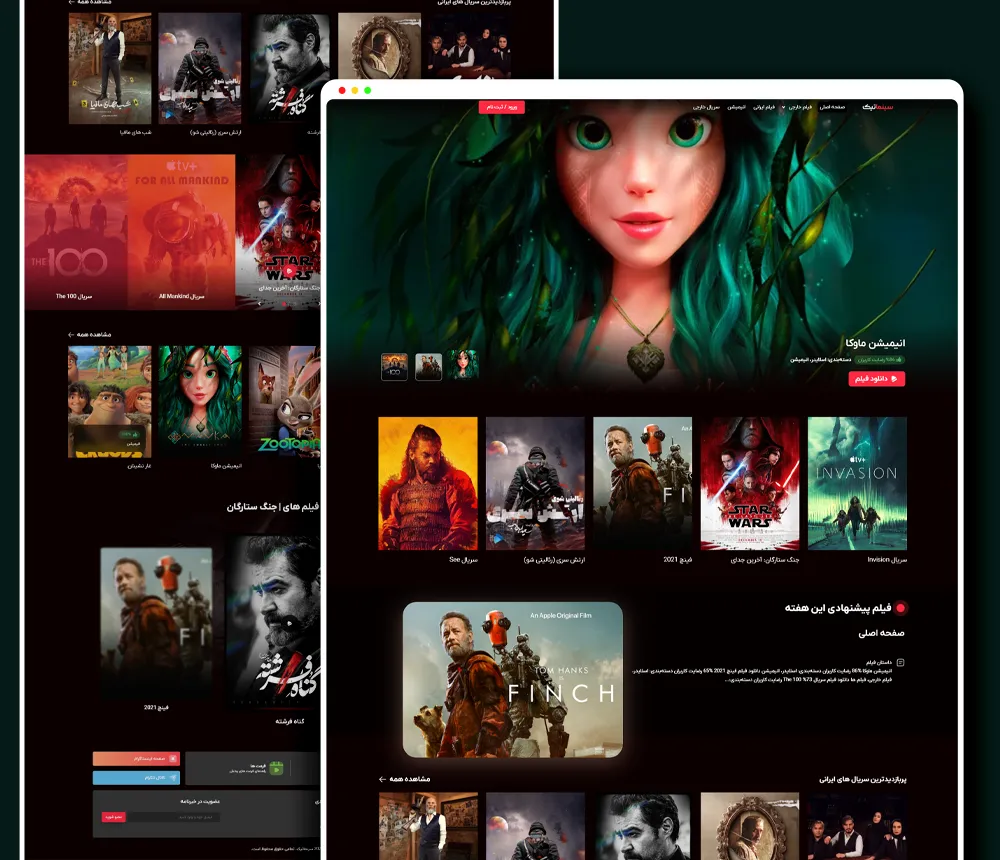This screenshot has height=860, width=1000.
Task: Click the play icon in دانلود فیلم button
Action: coord(894,379)
